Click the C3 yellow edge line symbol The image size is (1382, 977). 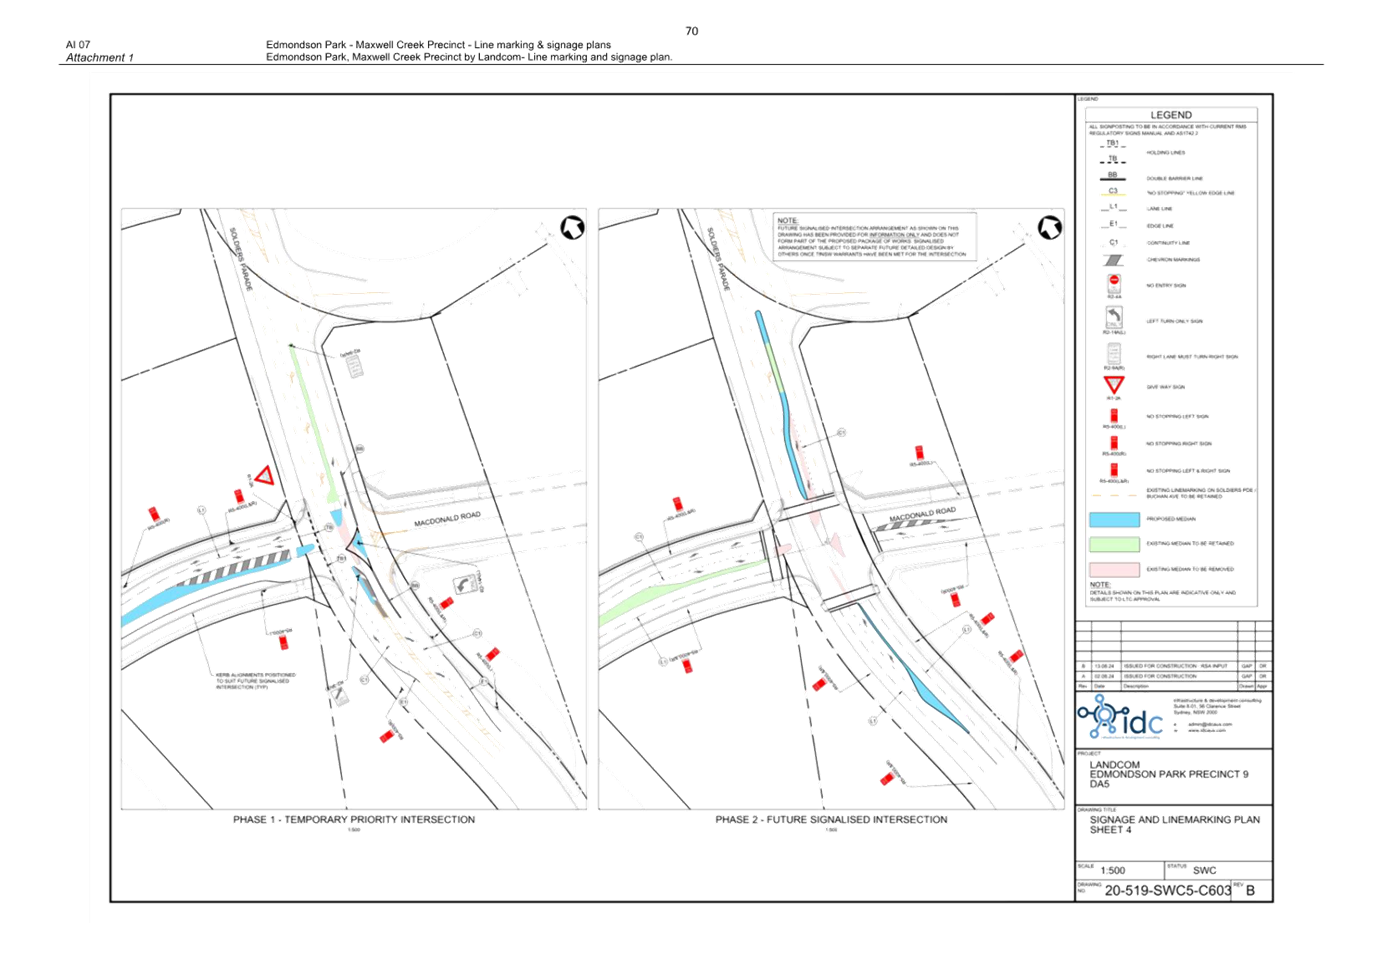point(1112,192)
